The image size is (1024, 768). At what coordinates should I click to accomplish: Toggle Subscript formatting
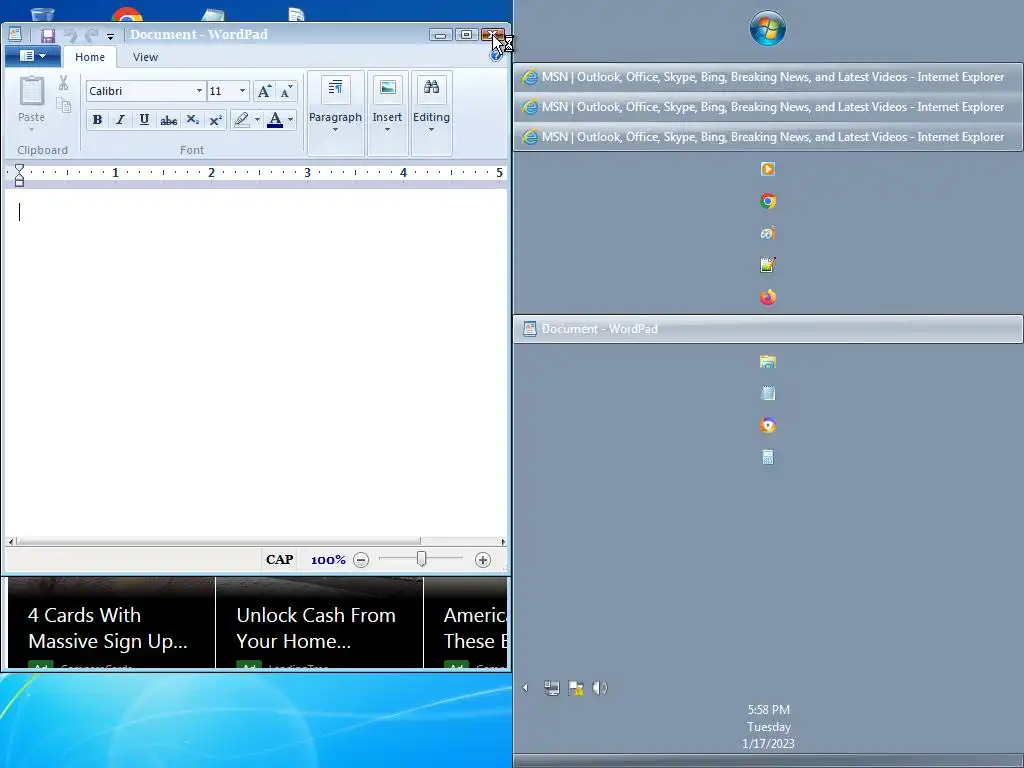(192, 120)
